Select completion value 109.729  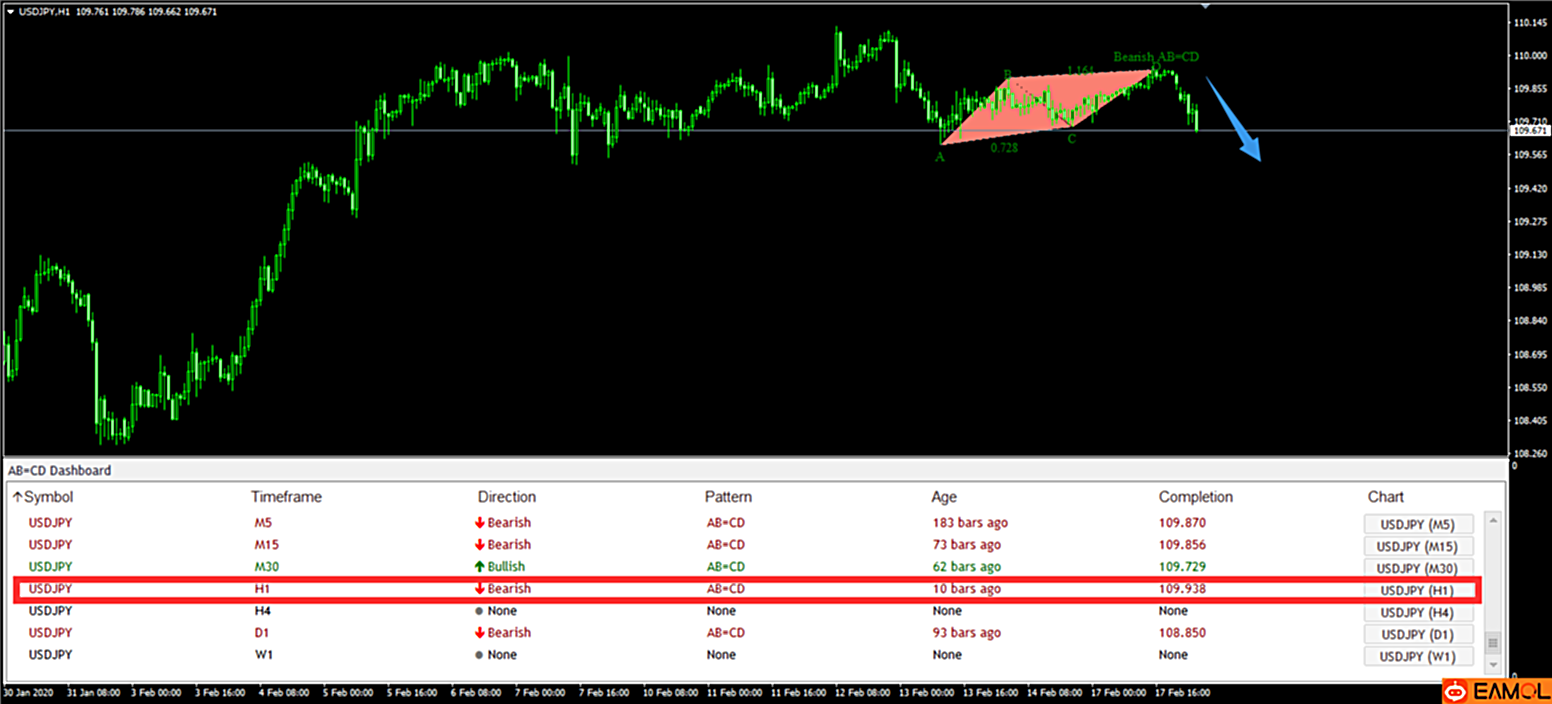1182,567
